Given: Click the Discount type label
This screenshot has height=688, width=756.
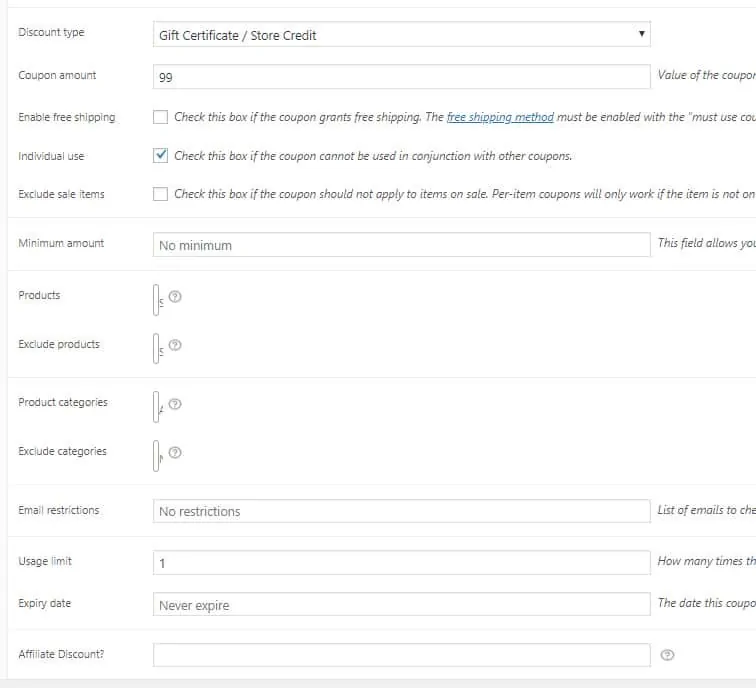Looking at the screenshot, I should [x=52, y=32].
